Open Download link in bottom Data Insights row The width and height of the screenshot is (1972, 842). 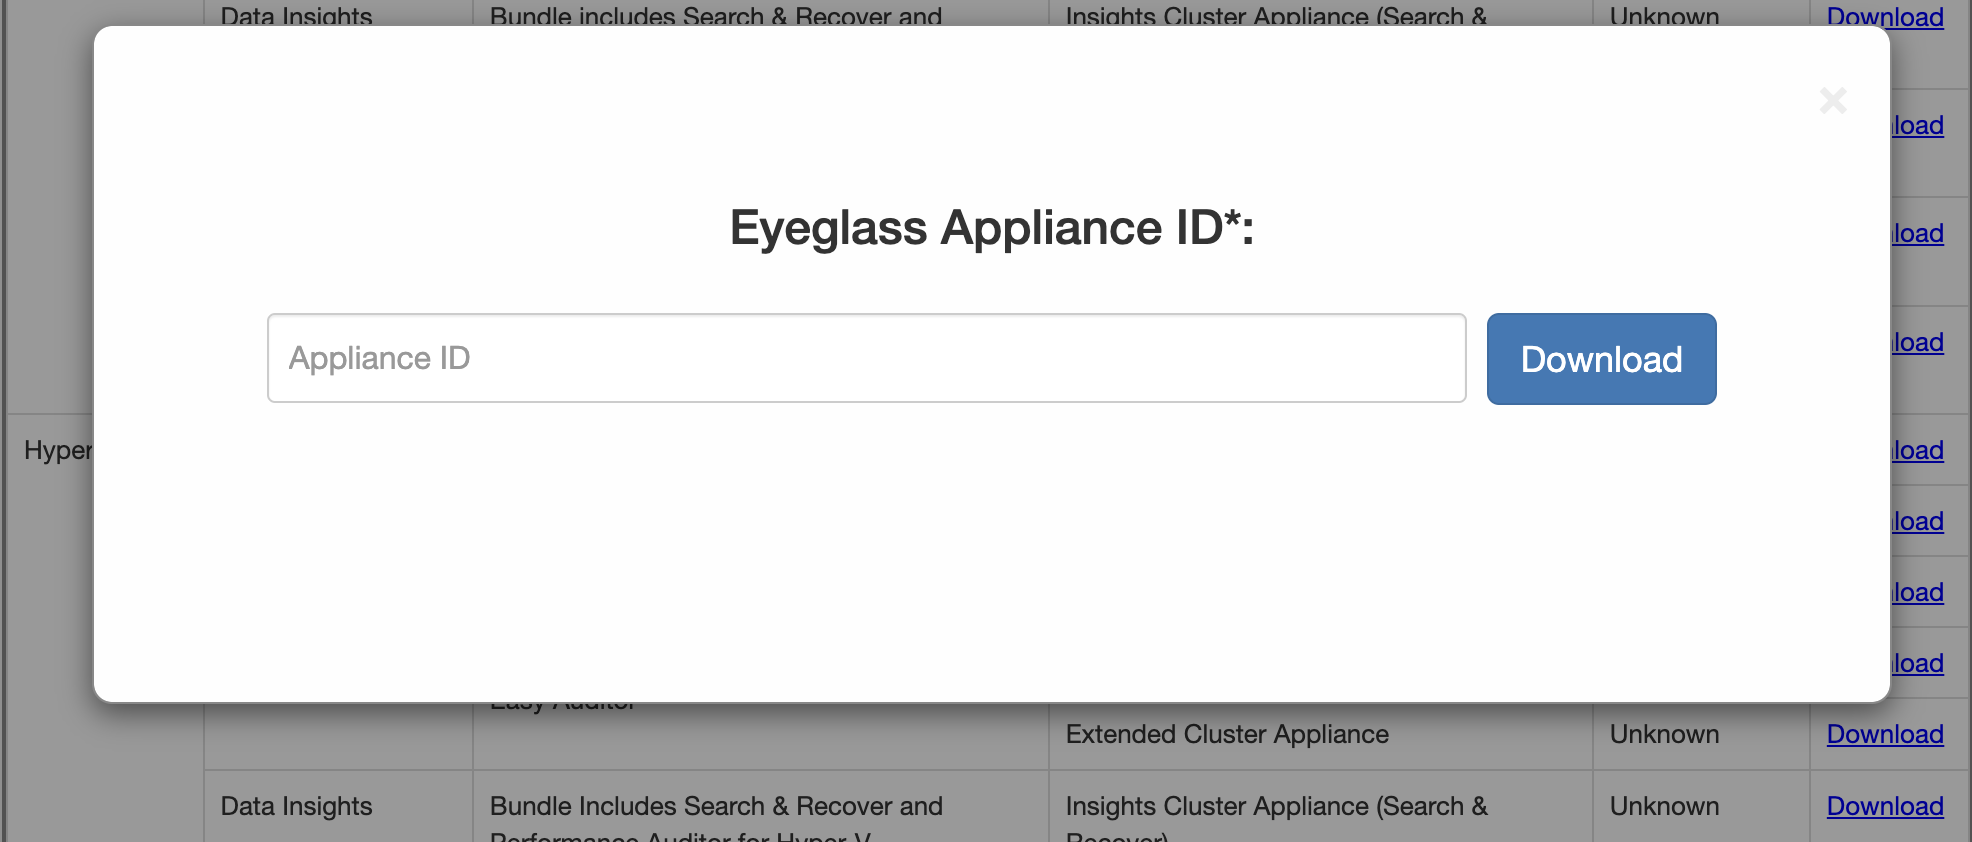pyautogui.click(x=1884, y=806)
